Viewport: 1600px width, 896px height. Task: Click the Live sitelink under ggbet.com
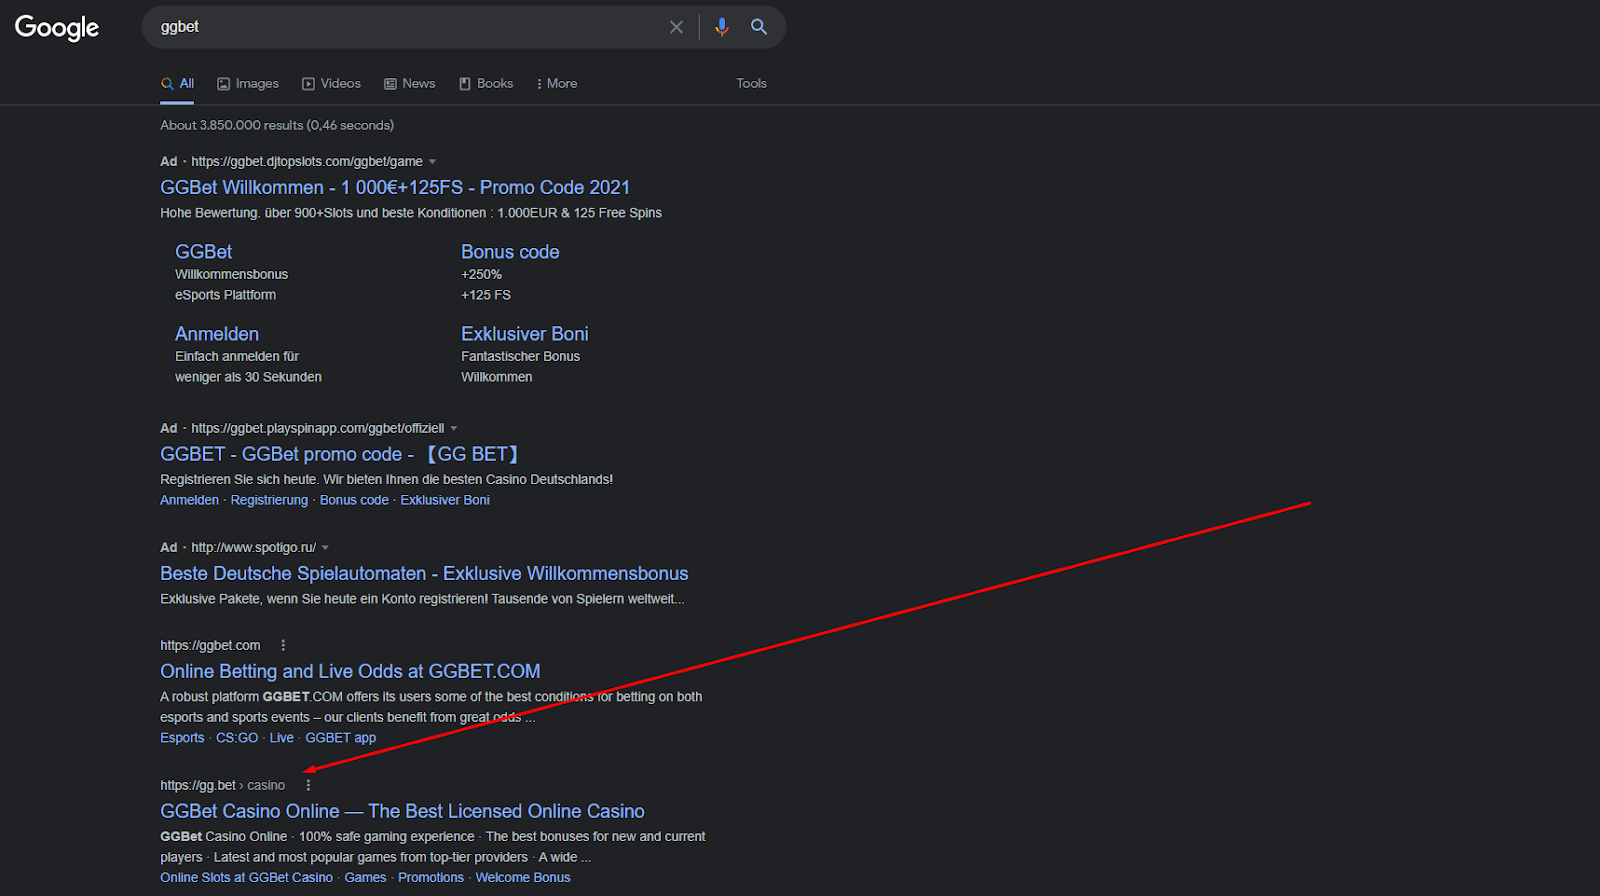282,738
